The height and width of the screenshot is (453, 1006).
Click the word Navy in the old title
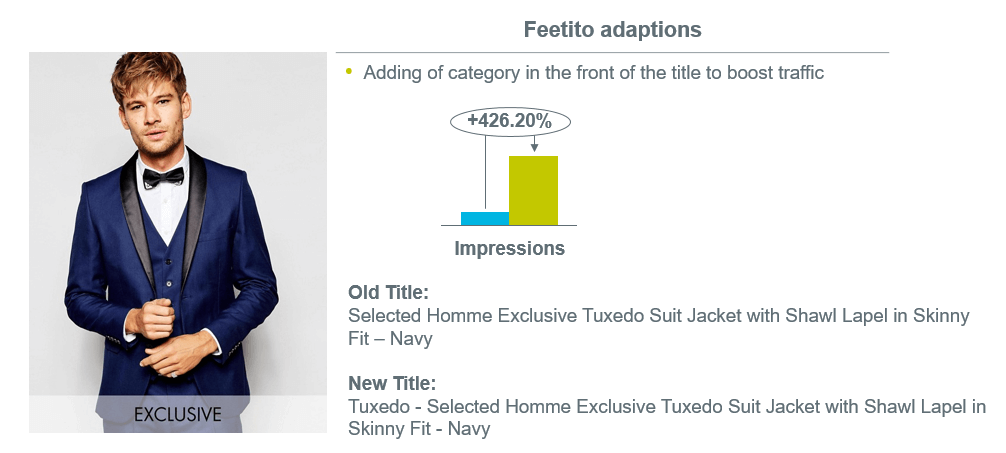[x=411, y=339]
